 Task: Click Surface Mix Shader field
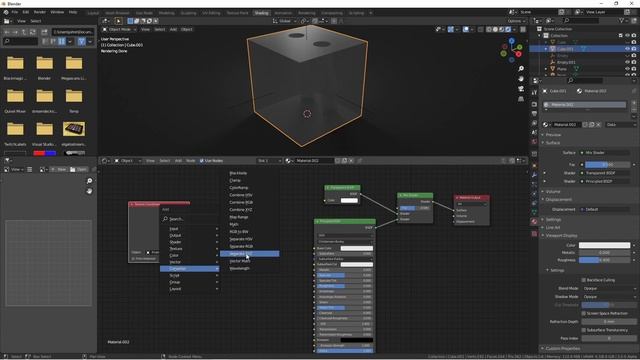coord(605,153)
